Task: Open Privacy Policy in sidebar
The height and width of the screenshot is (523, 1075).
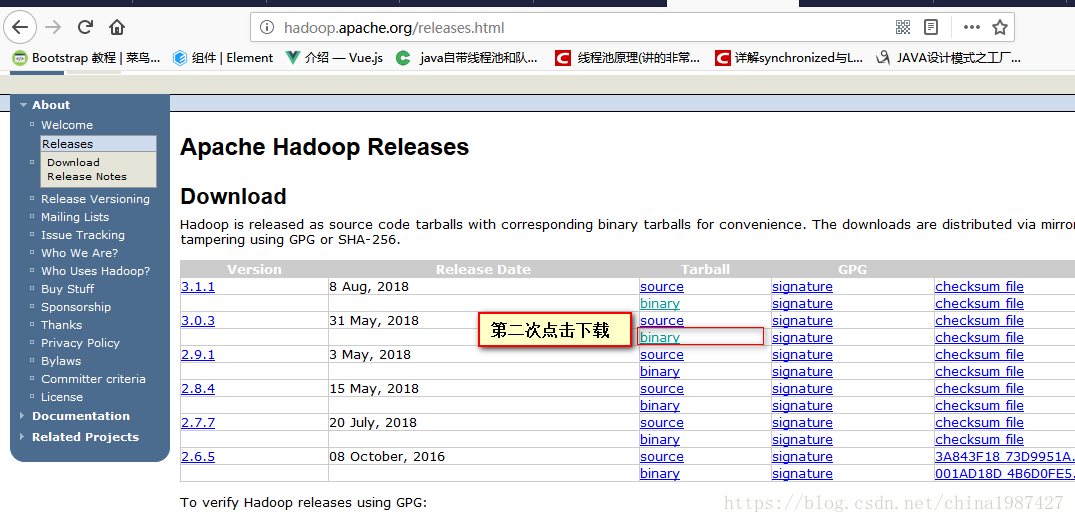Action: [80, 343]
